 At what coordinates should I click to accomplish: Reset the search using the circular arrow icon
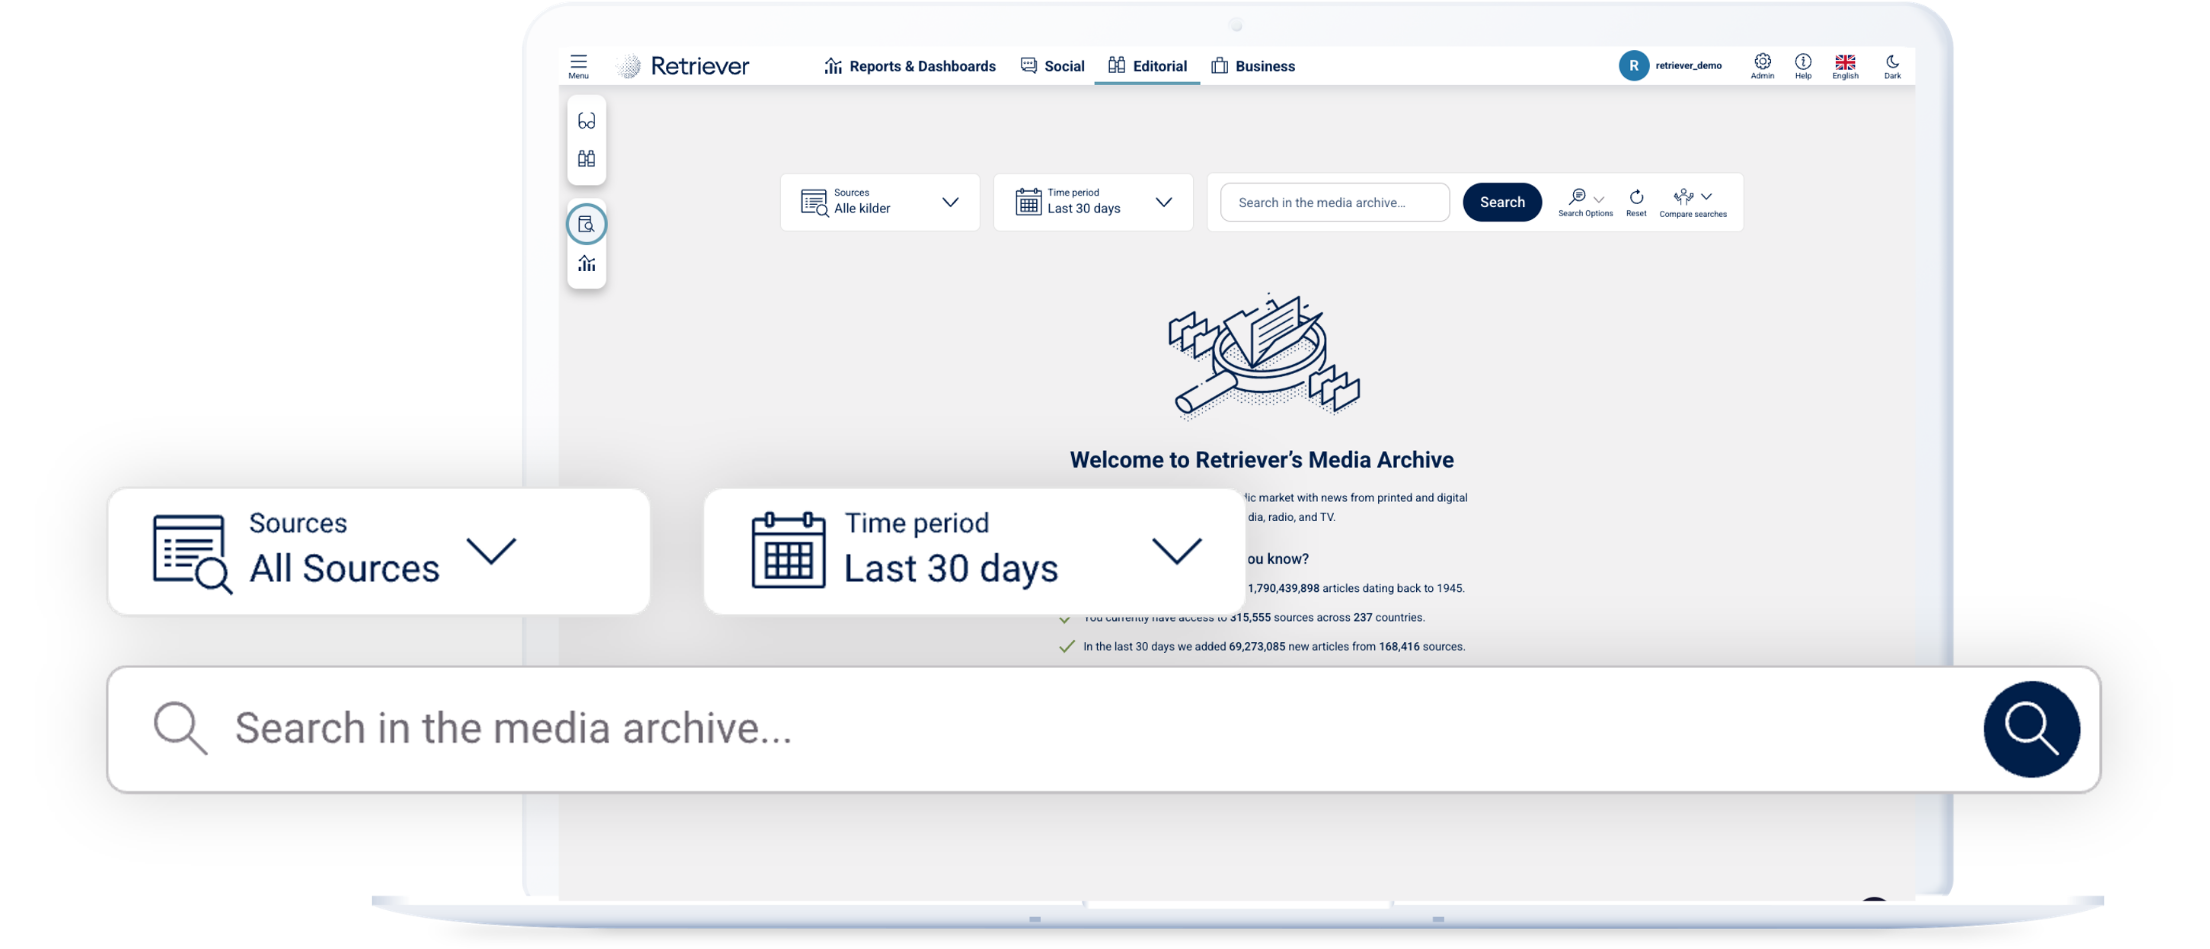(1636, 198)
